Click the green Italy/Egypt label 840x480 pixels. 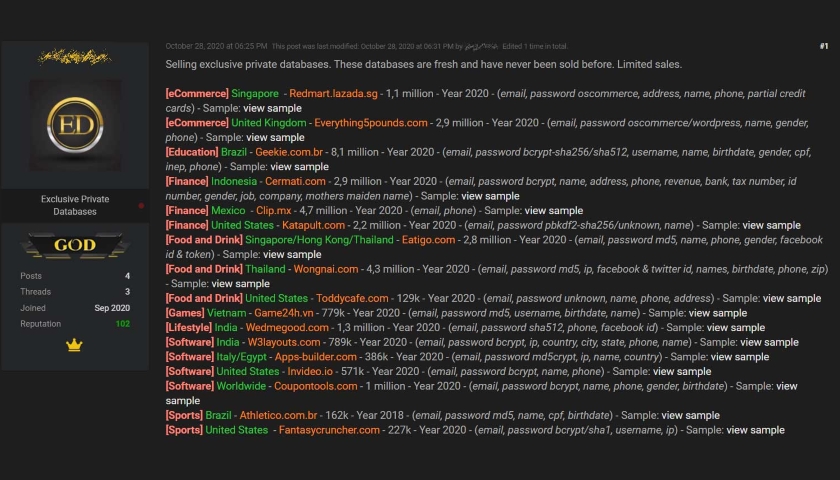coord(242,357)
